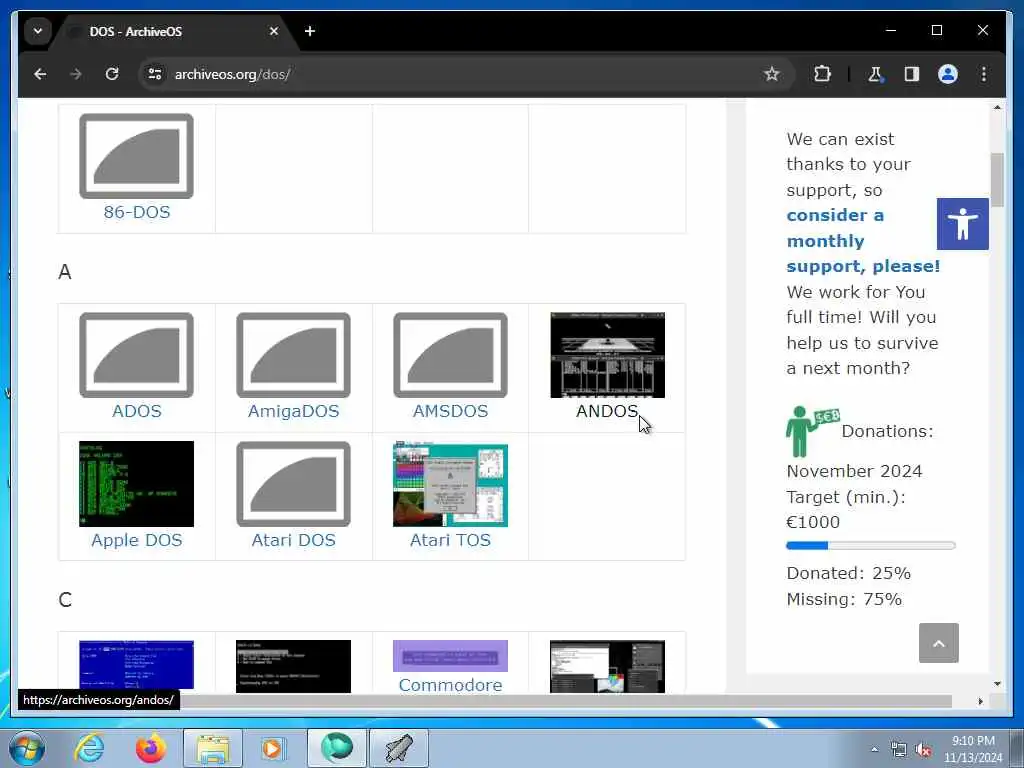Open the 86-DOS link
The image size is (1024, 768).
[x=136, y=212]
